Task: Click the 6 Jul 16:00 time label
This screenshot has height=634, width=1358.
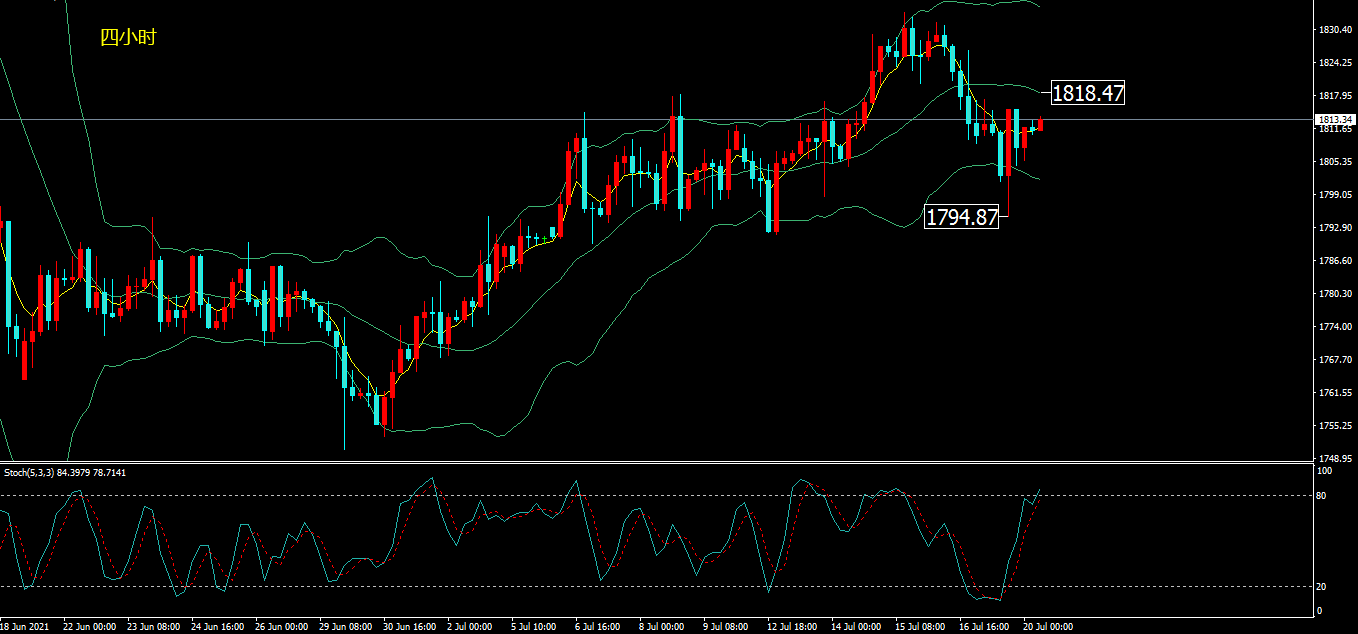Action: point(600,627)
